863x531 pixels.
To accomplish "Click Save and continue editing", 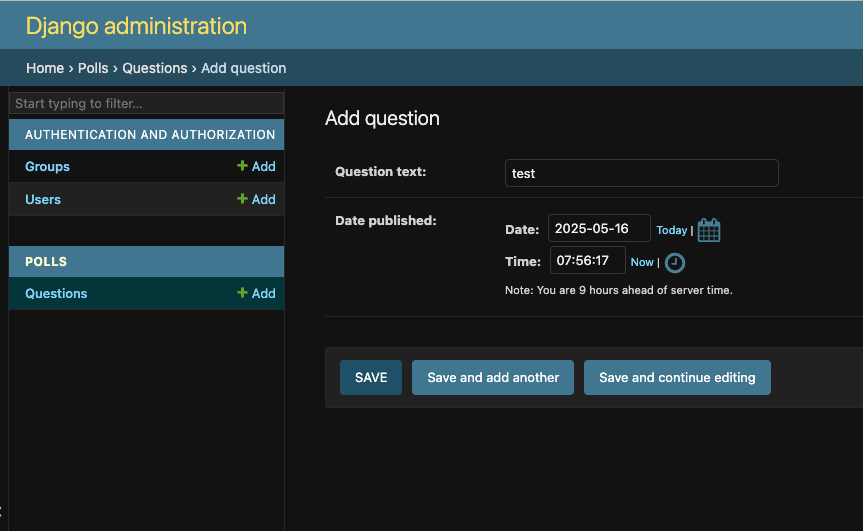I will click(677, 377).
